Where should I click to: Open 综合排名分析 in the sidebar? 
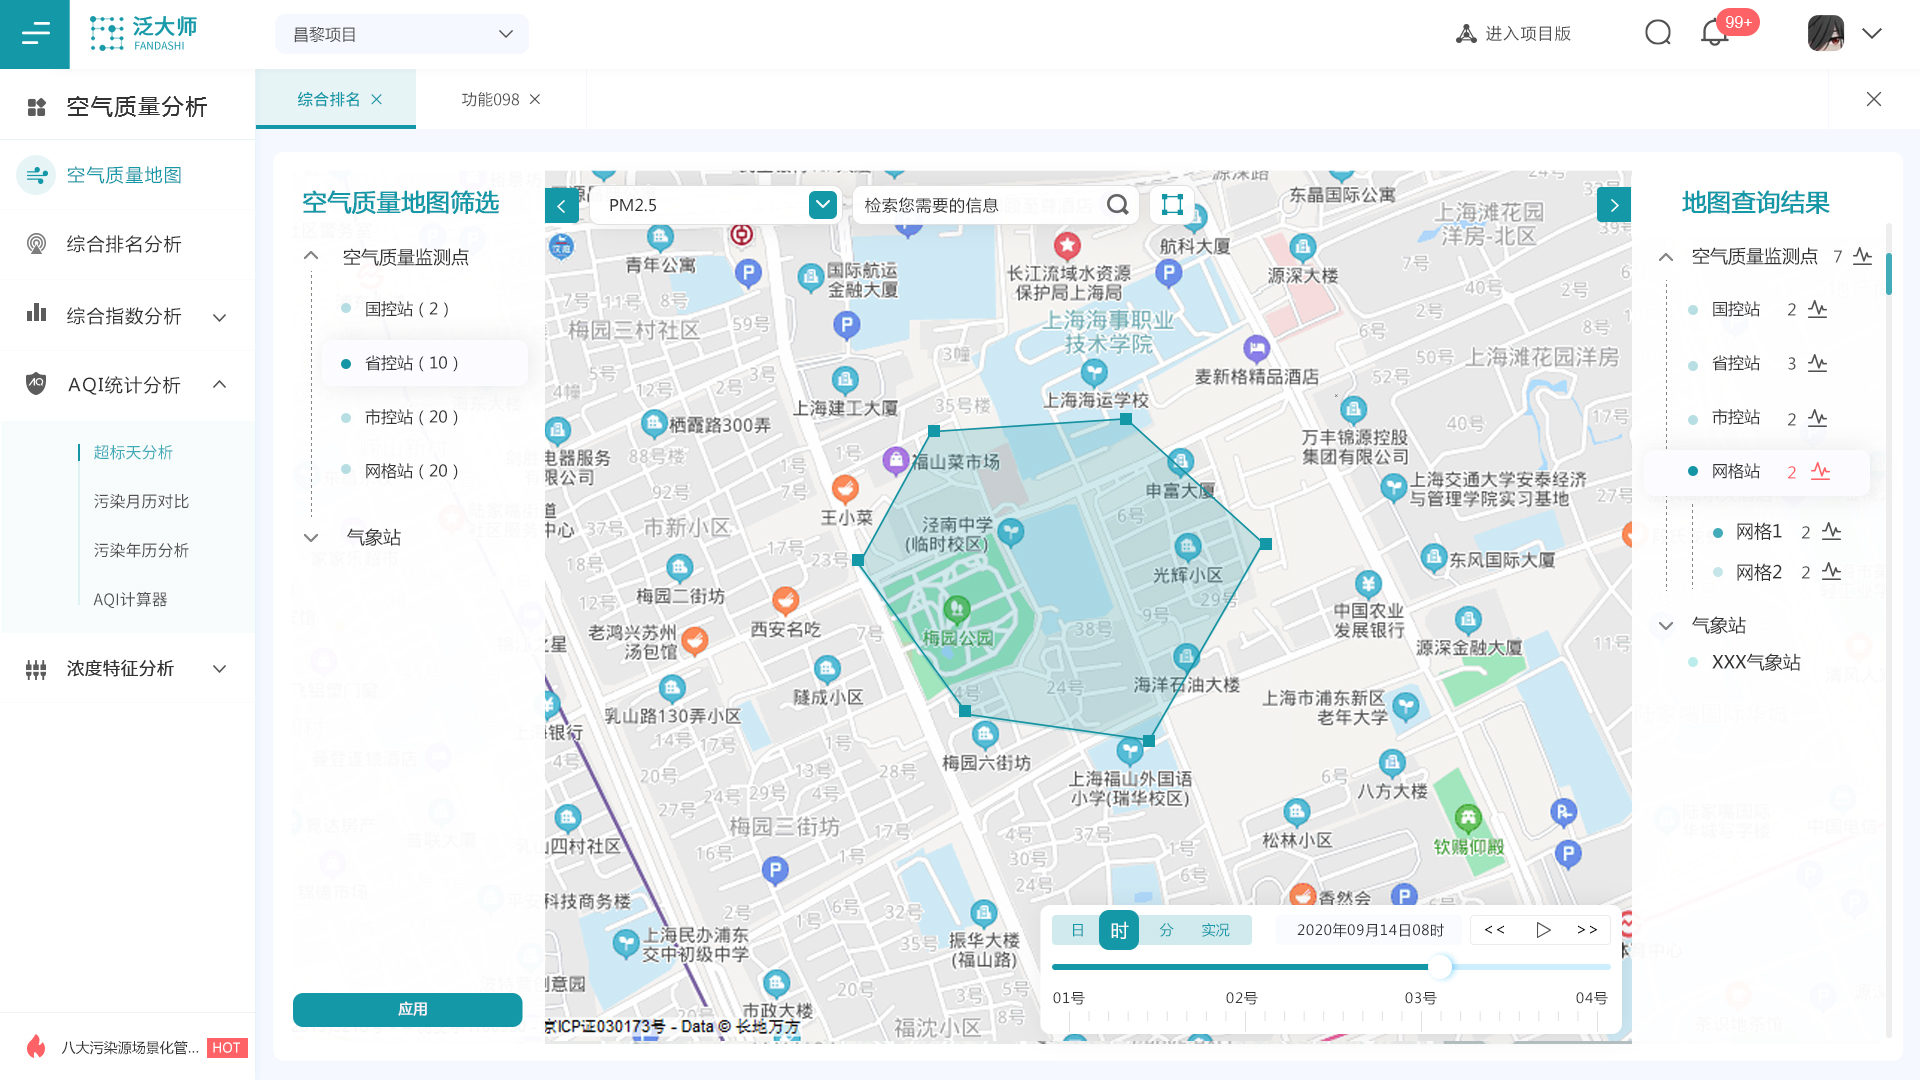tap(124, 244)
